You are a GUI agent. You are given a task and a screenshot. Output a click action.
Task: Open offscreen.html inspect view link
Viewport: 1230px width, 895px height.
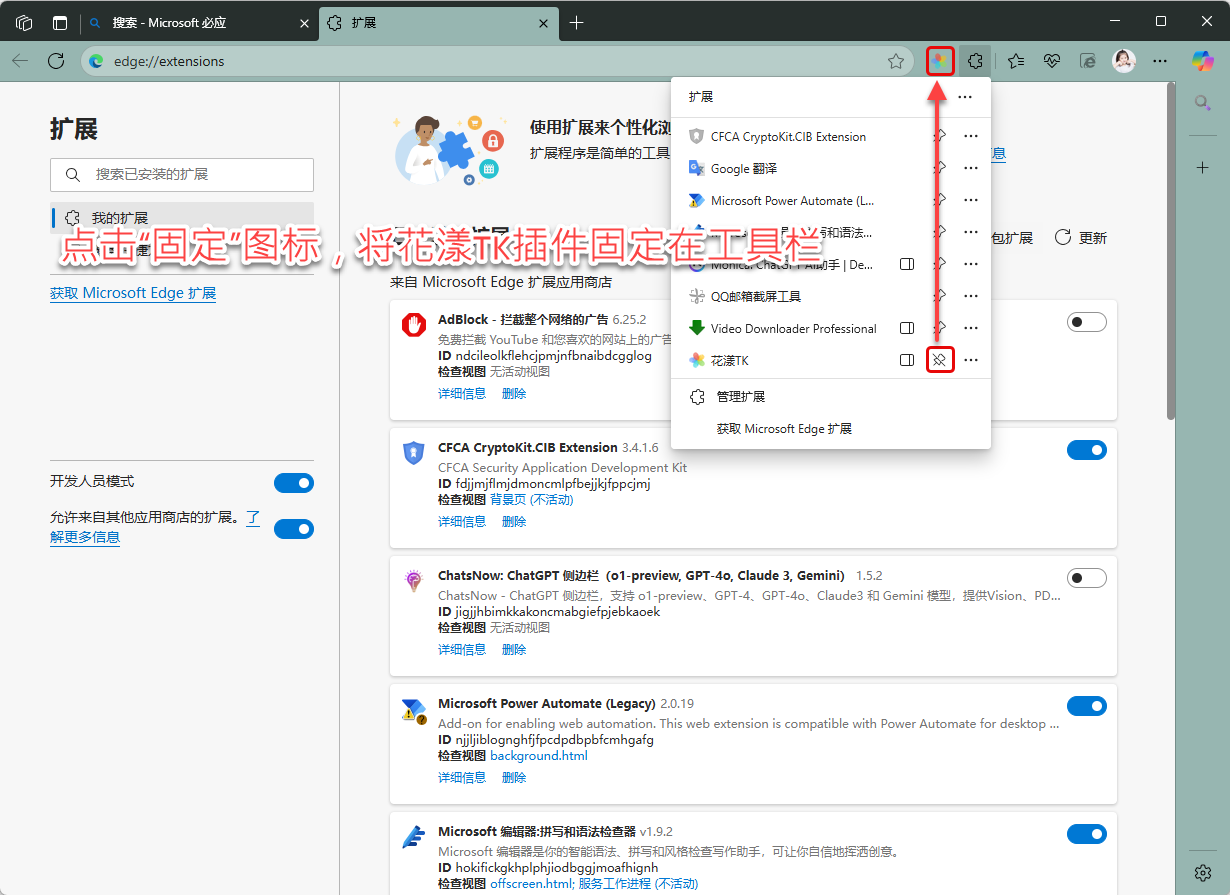pos(531,883)
